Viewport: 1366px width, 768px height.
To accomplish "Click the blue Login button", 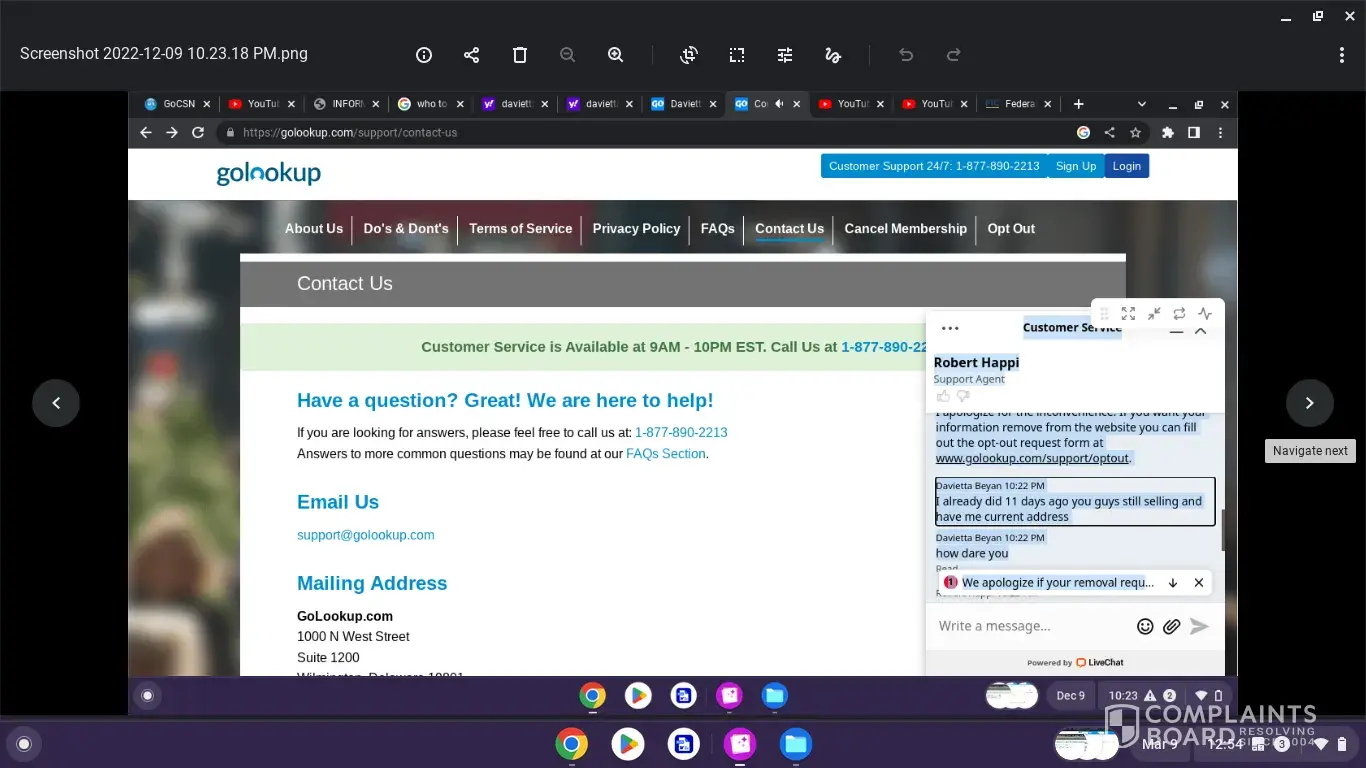I will tap(1126, 166).
